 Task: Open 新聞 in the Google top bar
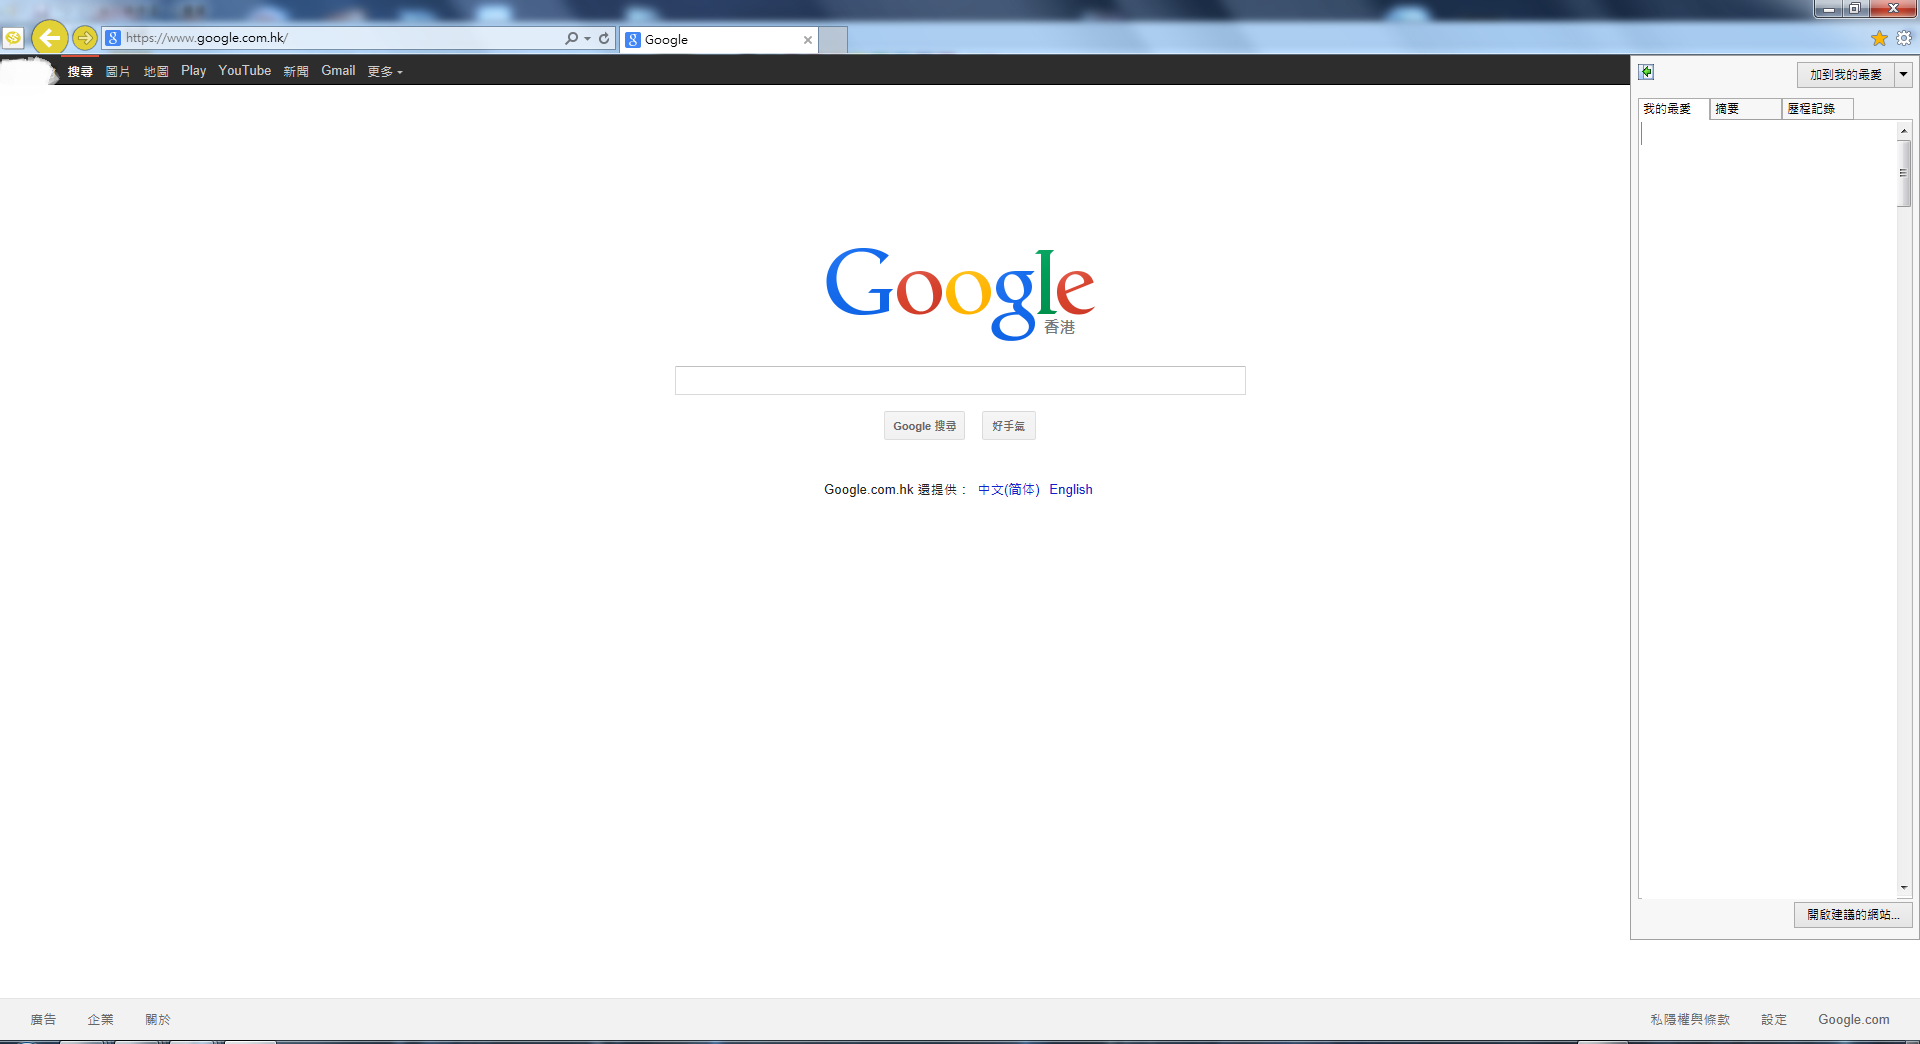pyautogui.click(x=296, y=71)
